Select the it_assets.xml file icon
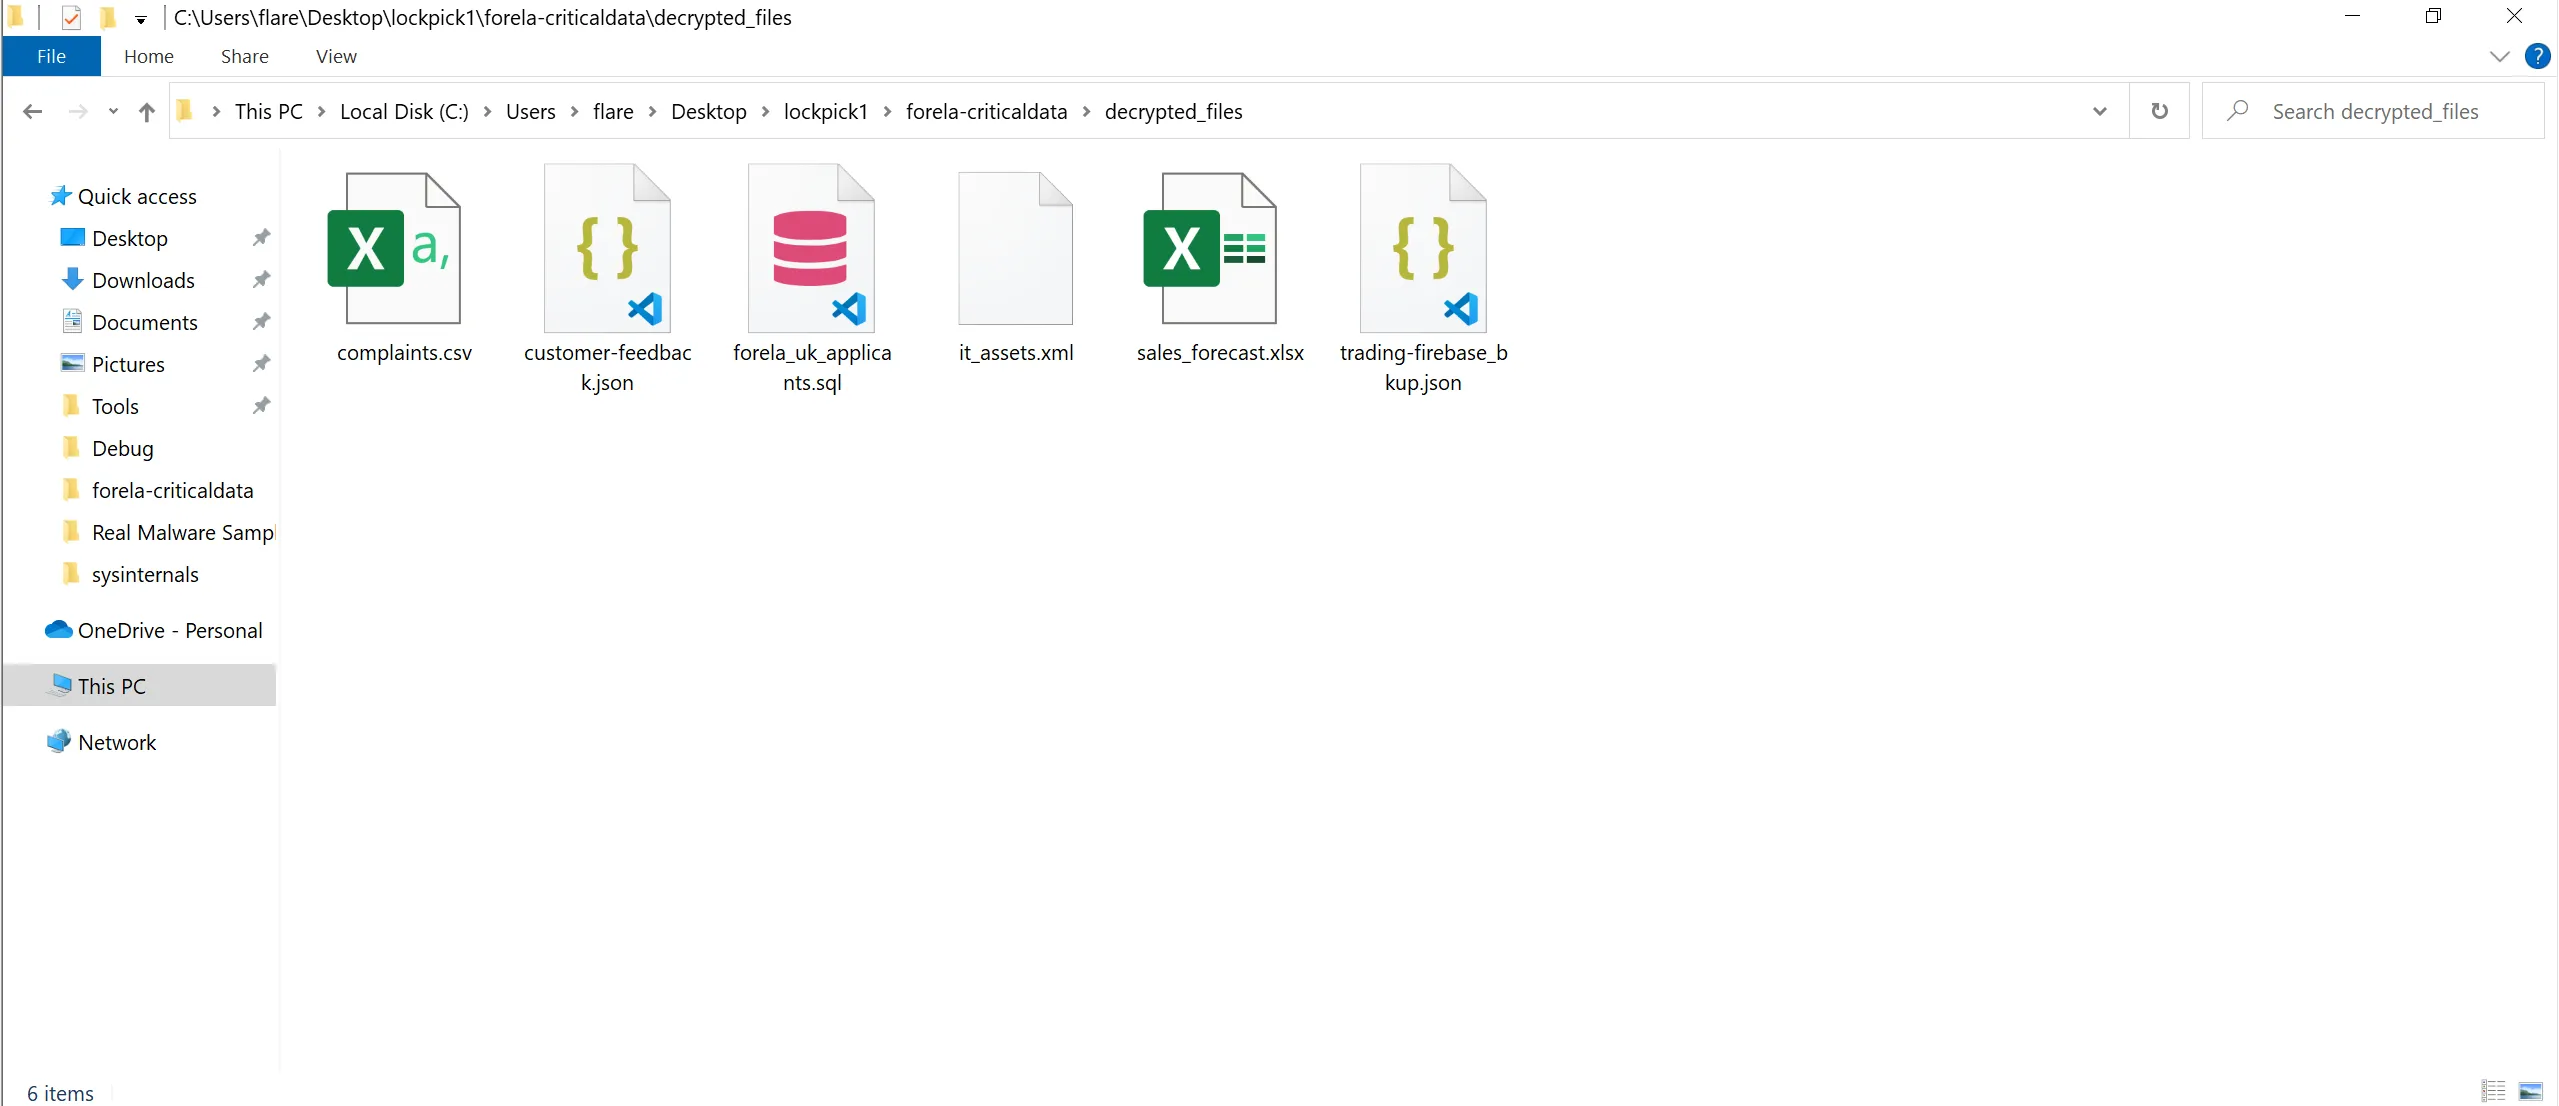Screen dimensions: 2559x1106 [1015, 248]
